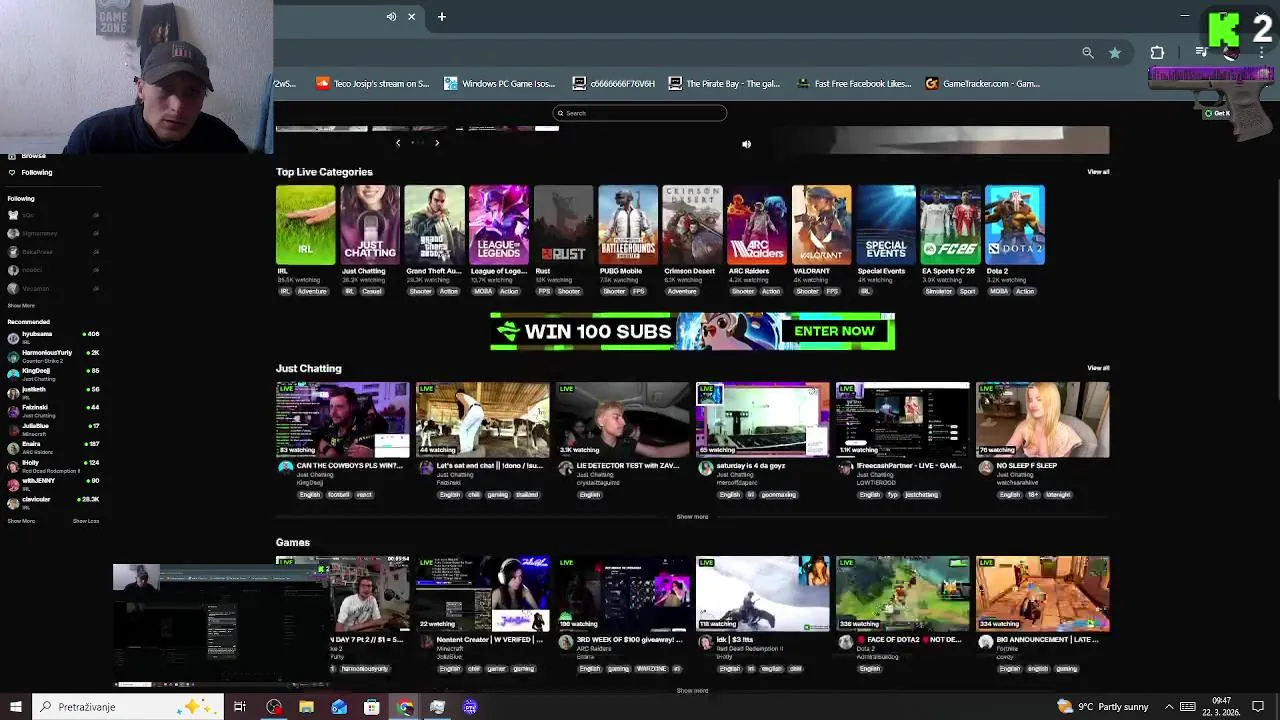Open recommended channel clavicular

click(53, 502)
